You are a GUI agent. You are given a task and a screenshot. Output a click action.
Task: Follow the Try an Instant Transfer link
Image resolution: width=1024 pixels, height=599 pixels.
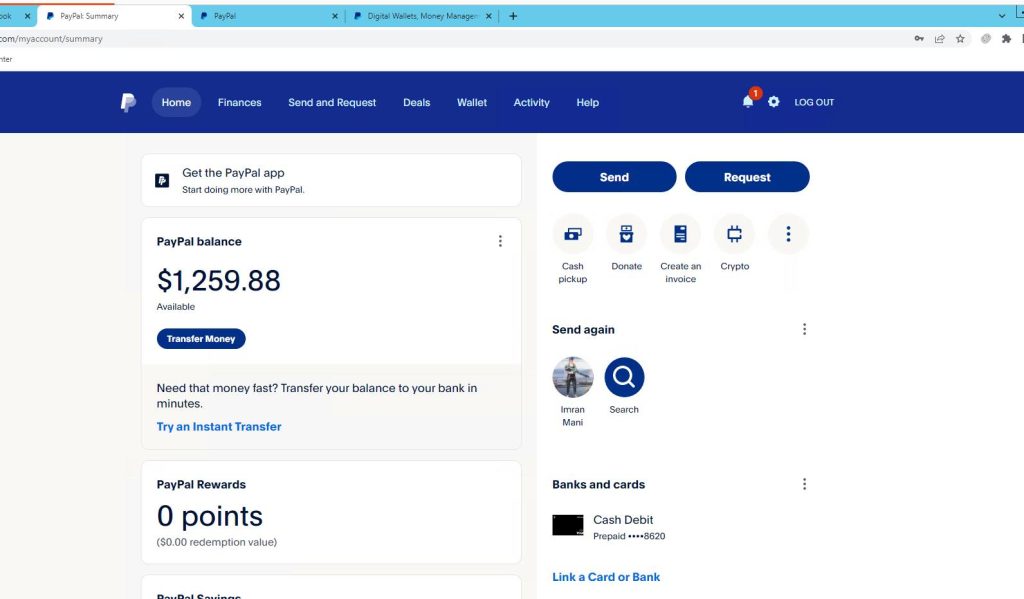point(219,426)
